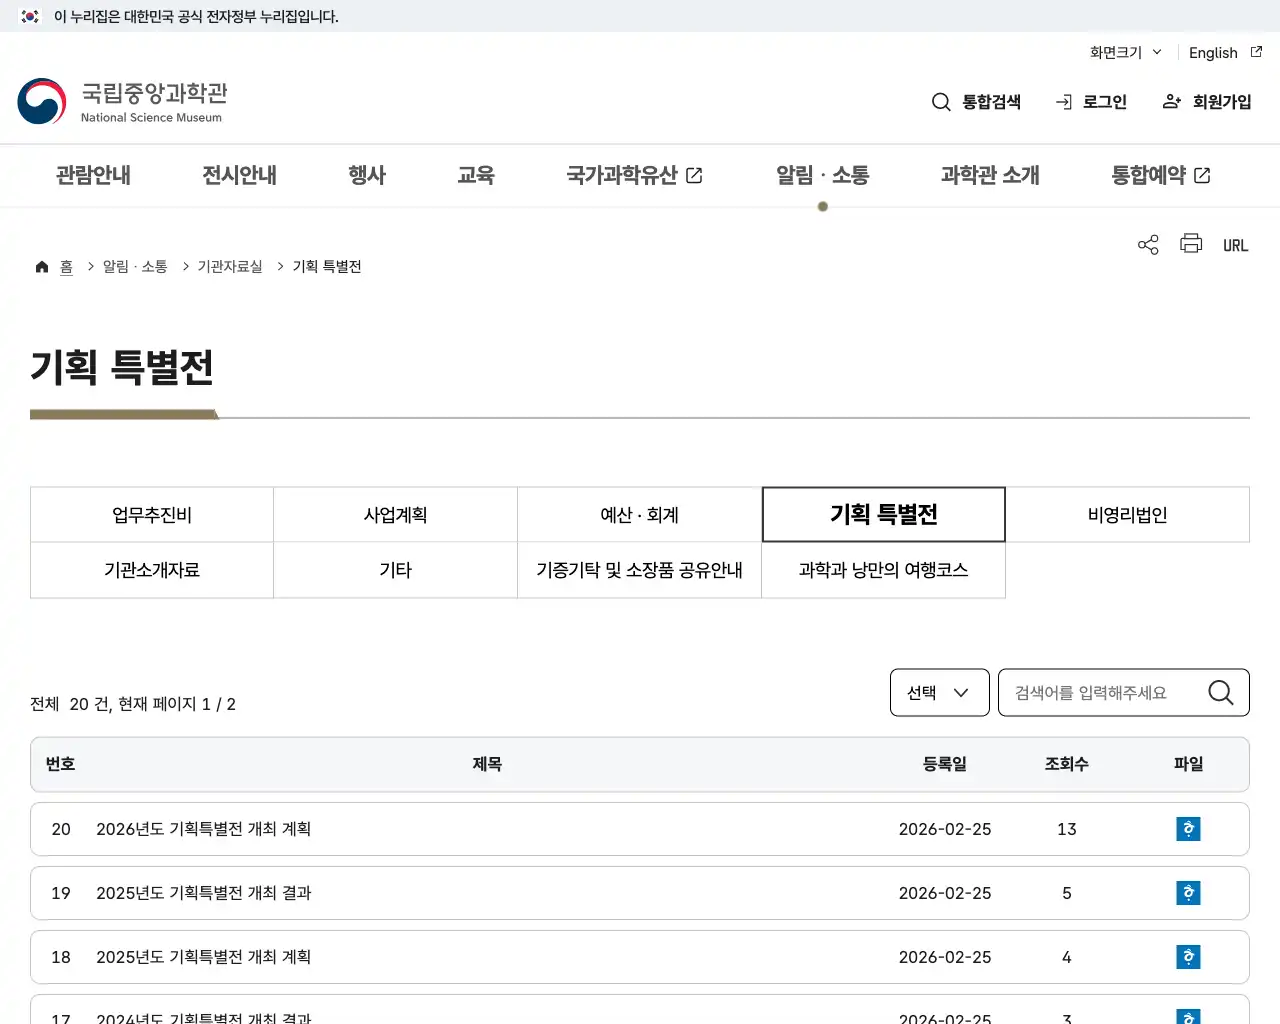The height and width of the screenshot is (1024, 1280).
Task: Download the HWP file for post number 20
Action: (1188, 829)
